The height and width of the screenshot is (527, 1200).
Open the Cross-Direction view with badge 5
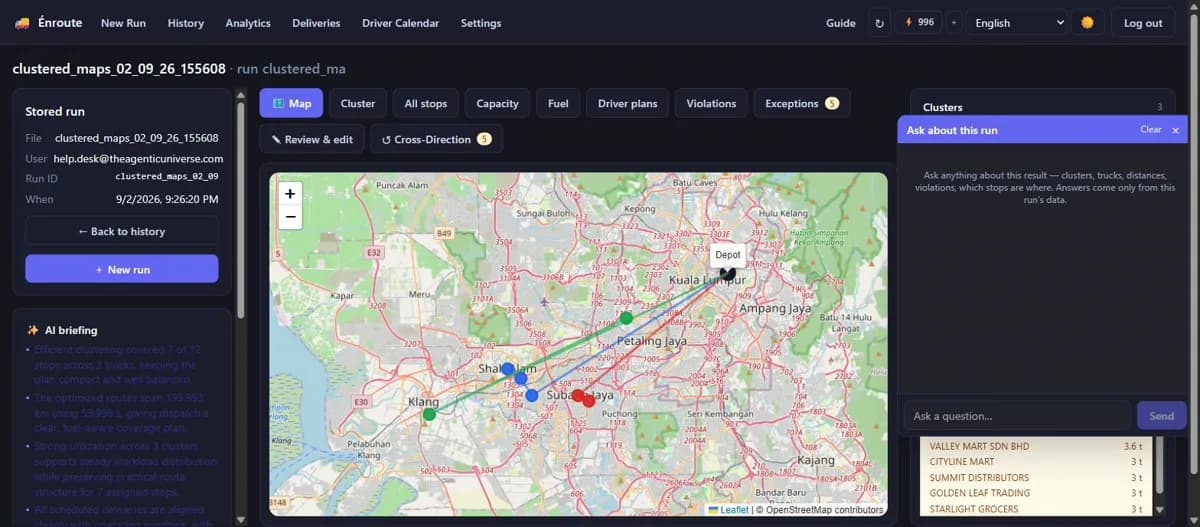tap(436, 139)
